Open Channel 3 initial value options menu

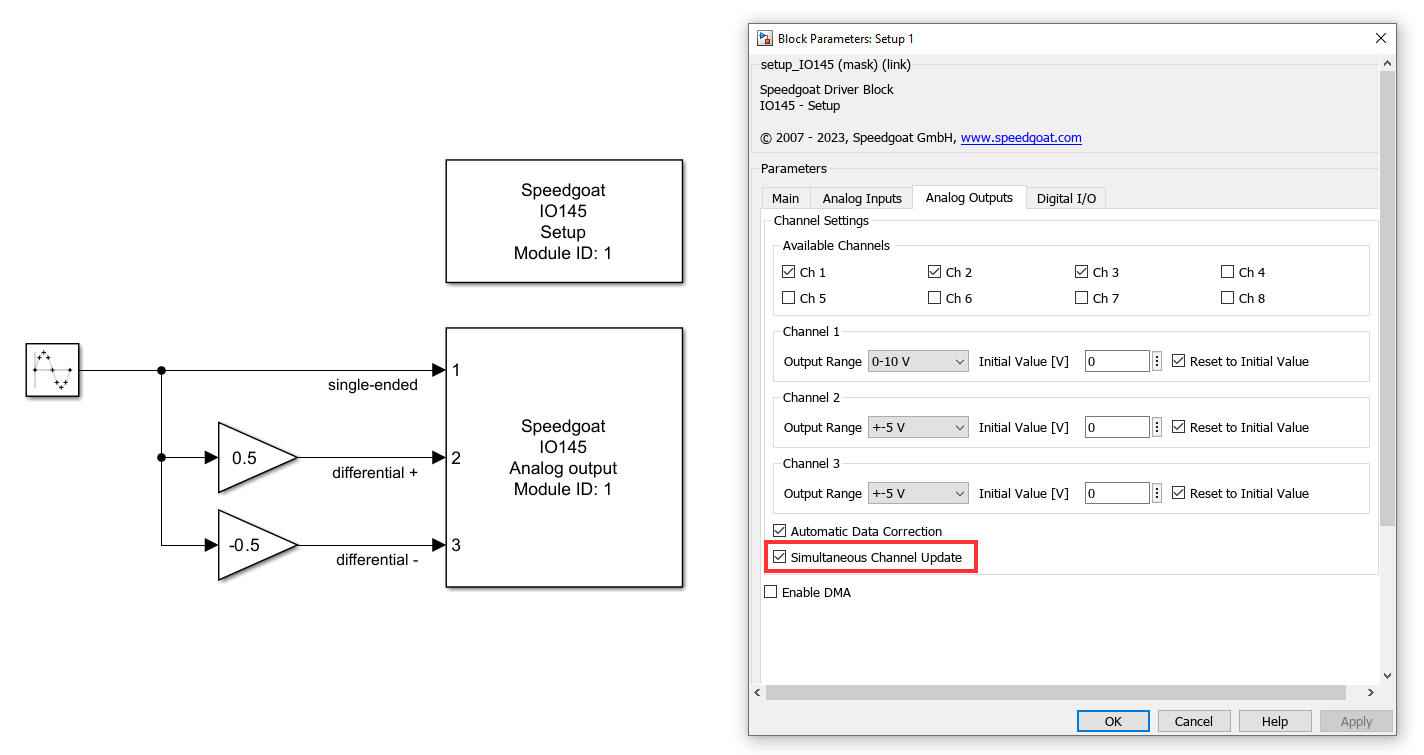[1157, 493]
